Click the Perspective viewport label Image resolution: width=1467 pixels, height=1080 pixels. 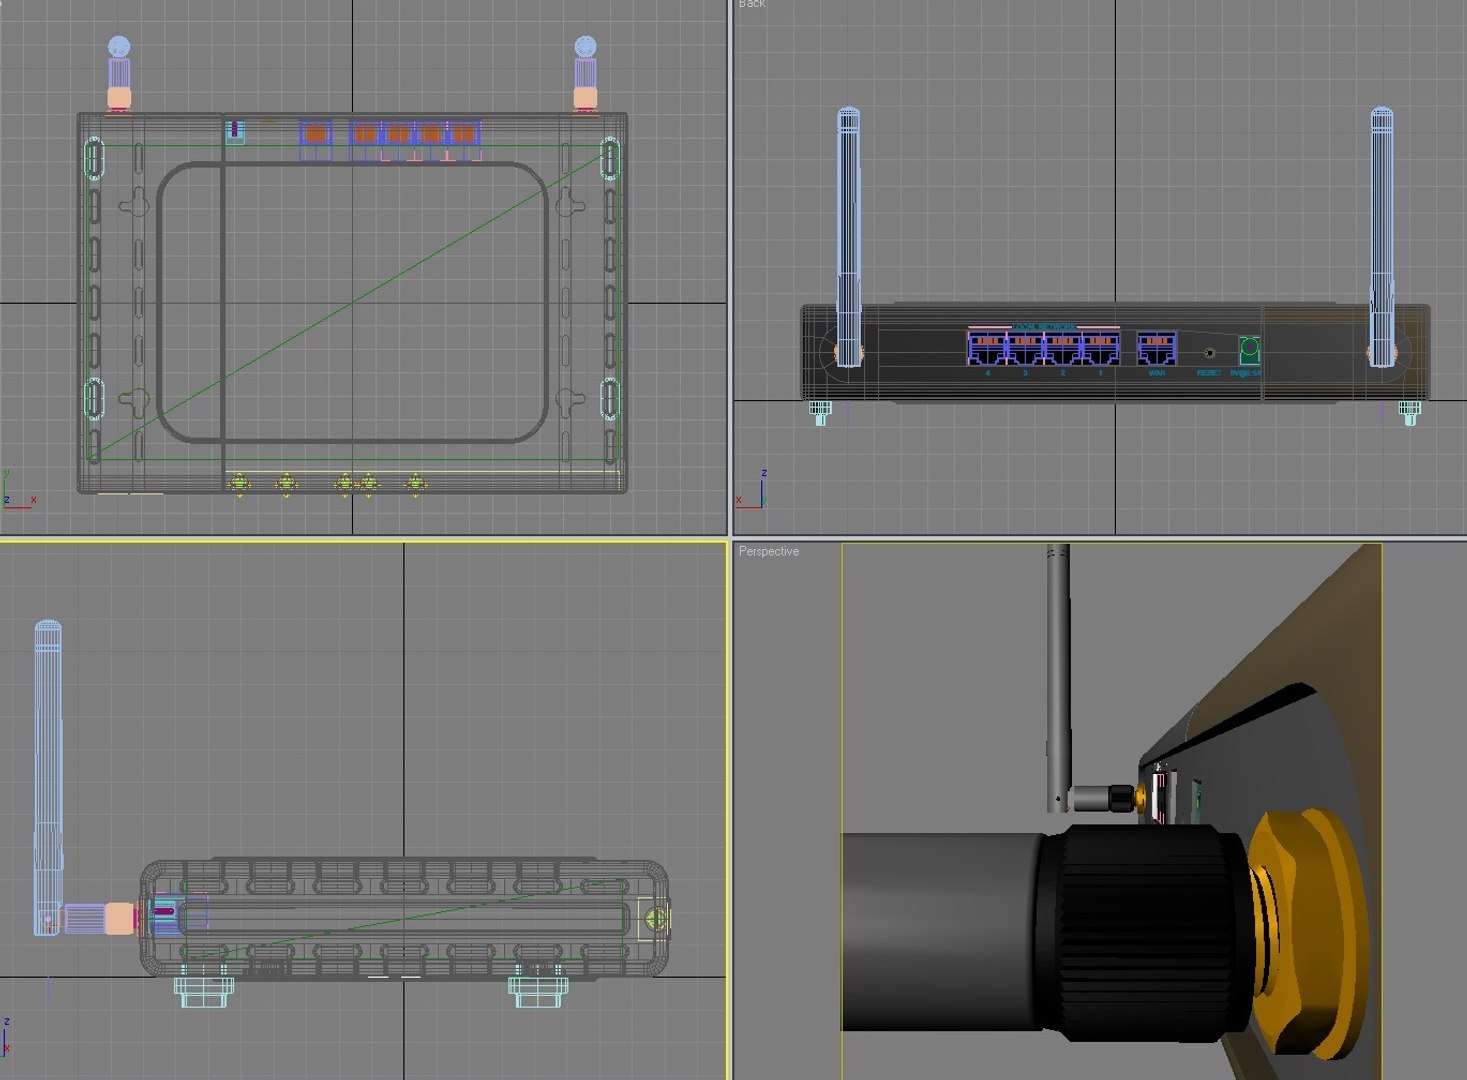point(768,551)
